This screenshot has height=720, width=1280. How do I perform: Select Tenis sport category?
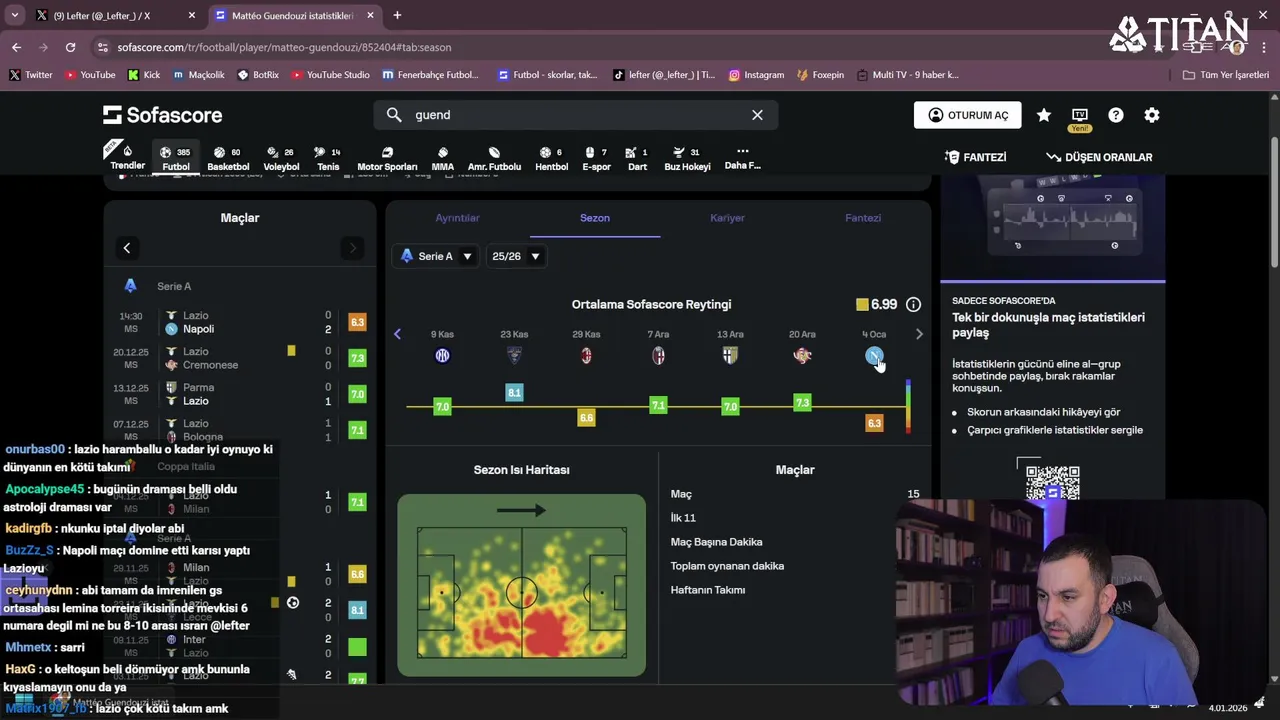click(328, 158)
